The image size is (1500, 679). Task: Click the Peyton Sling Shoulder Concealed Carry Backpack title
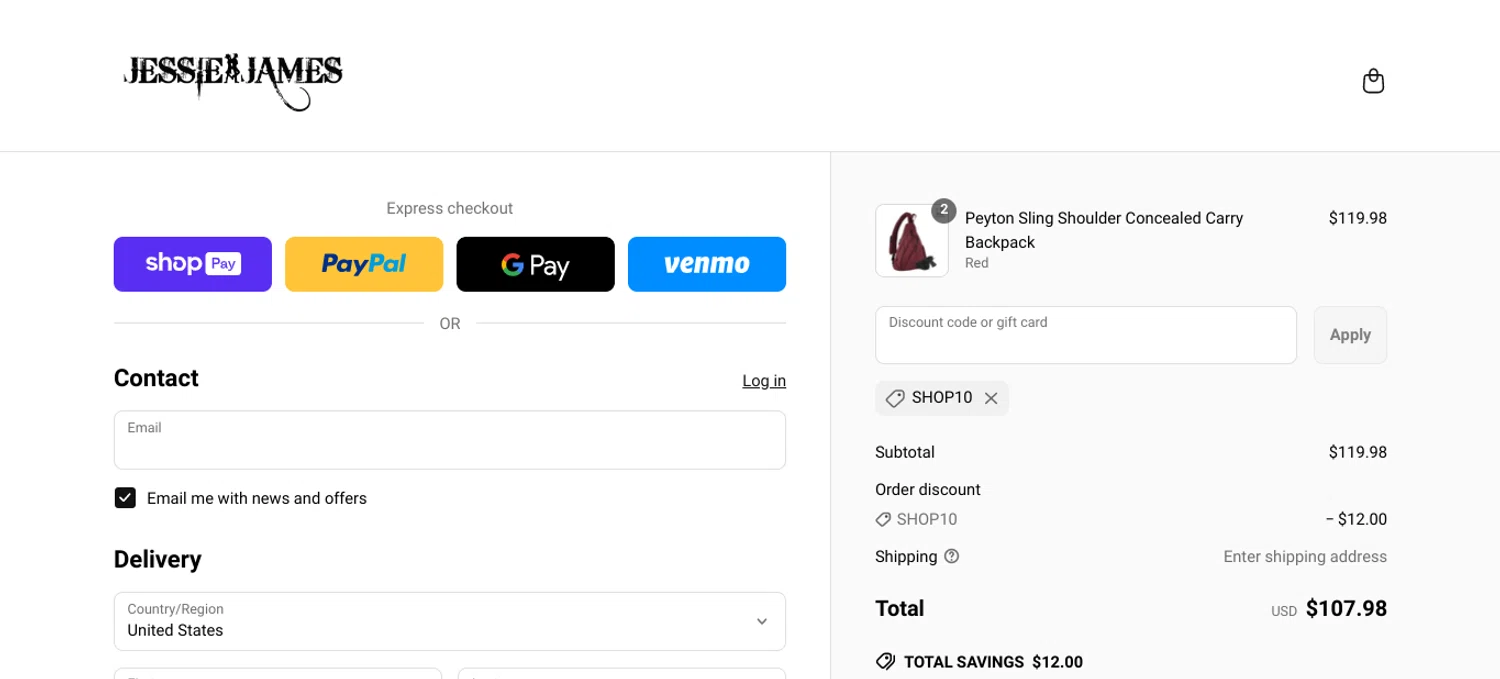[1104, 230]
